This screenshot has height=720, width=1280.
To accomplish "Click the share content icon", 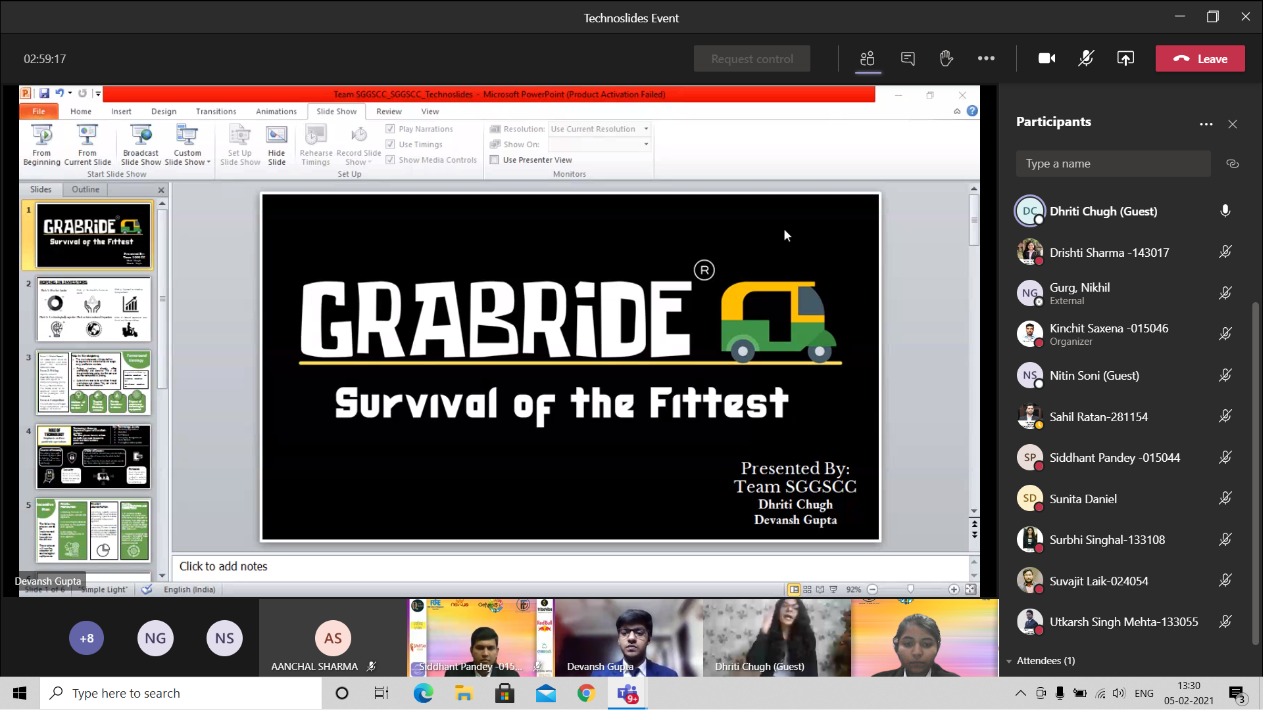I will pyautogui.click(x=1125, y=59).
